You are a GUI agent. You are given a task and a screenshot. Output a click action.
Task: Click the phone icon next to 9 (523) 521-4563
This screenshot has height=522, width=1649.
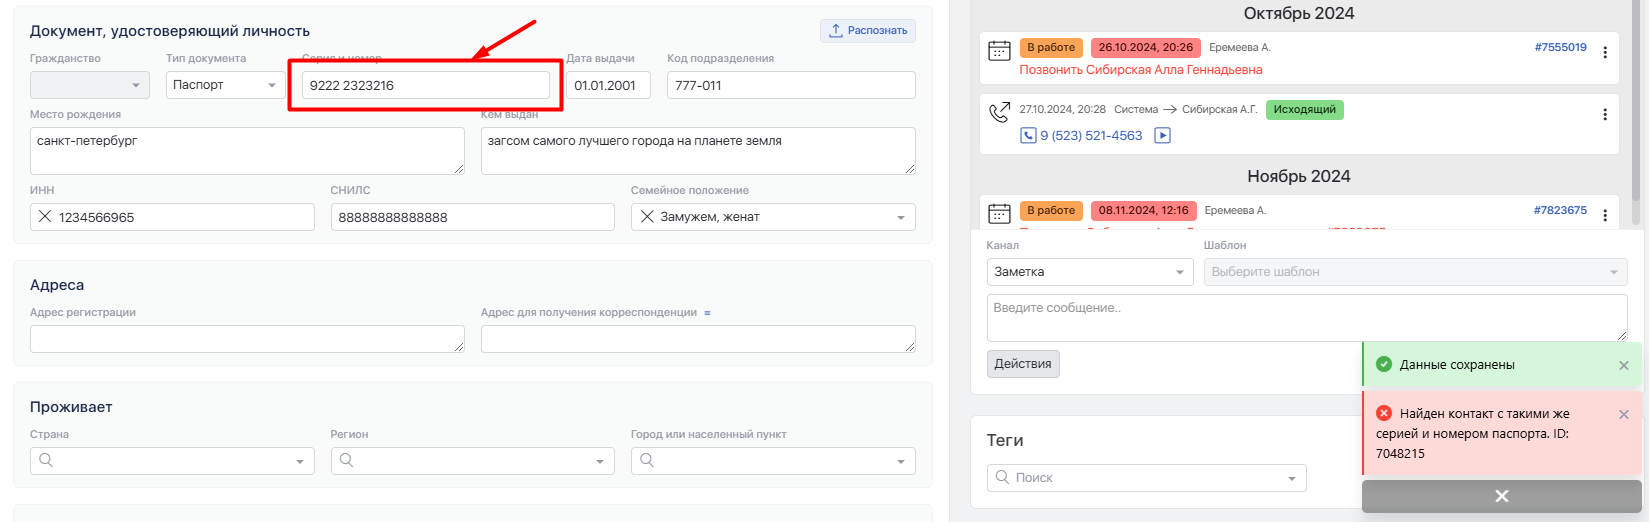click(1028, 136)
